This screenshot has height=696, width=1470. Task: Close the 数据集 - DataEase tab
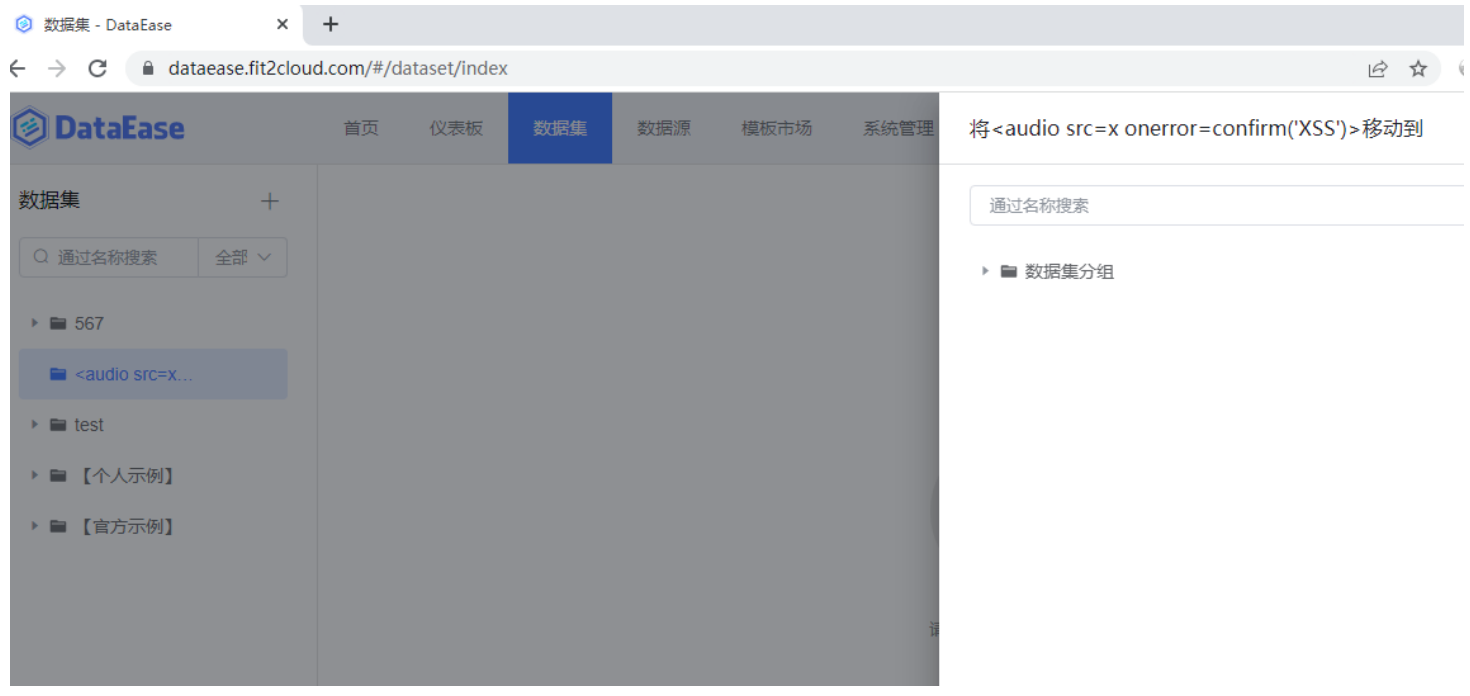pyautogui.click(x=283, y=24)
